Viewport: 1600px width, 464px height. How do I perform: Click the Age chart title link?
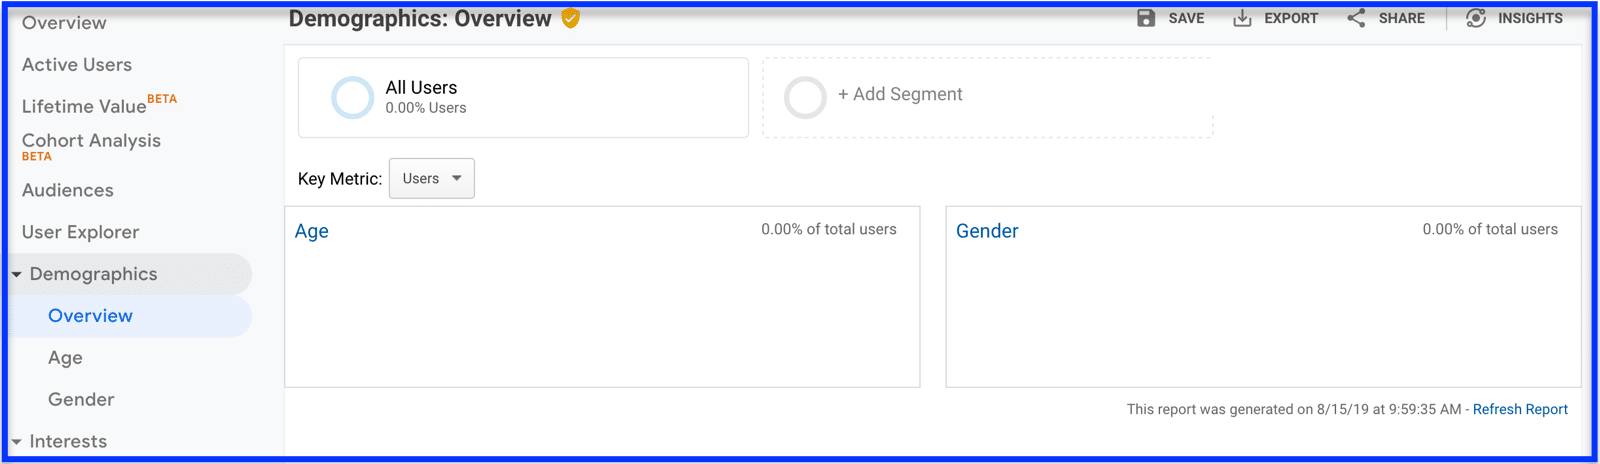tap(312, 231)
